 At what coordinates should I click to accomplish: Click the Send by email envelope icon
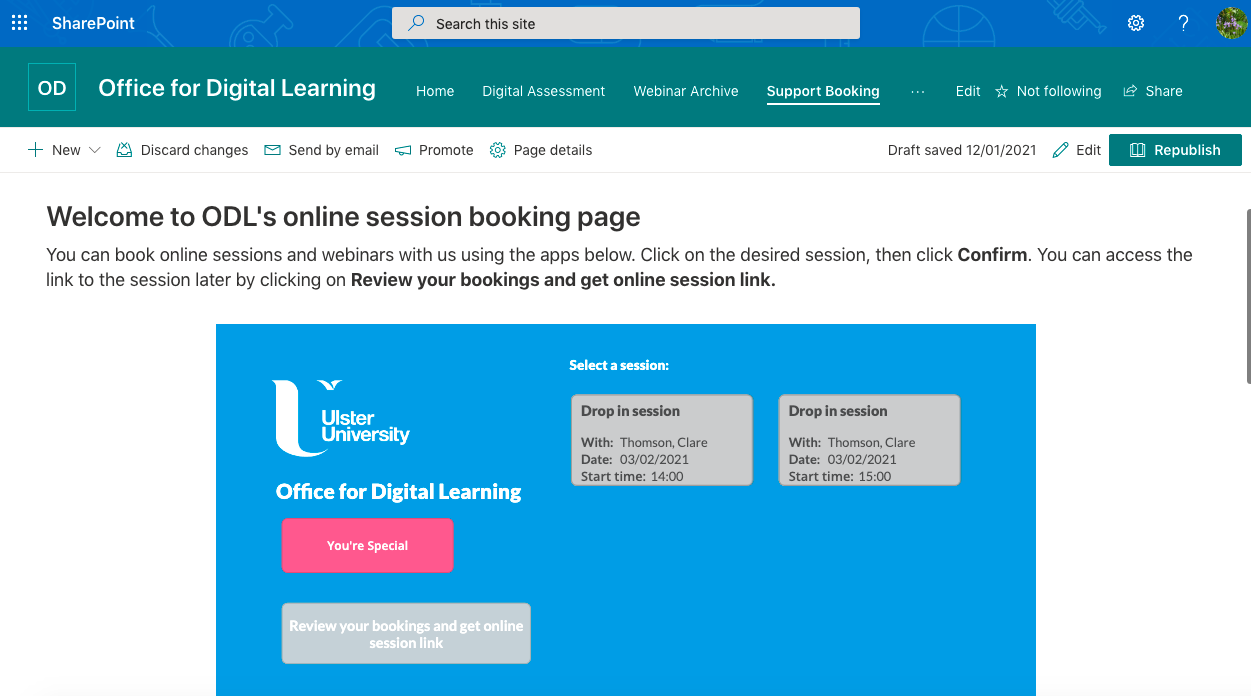pyautogui.click(x=272, y=150)
